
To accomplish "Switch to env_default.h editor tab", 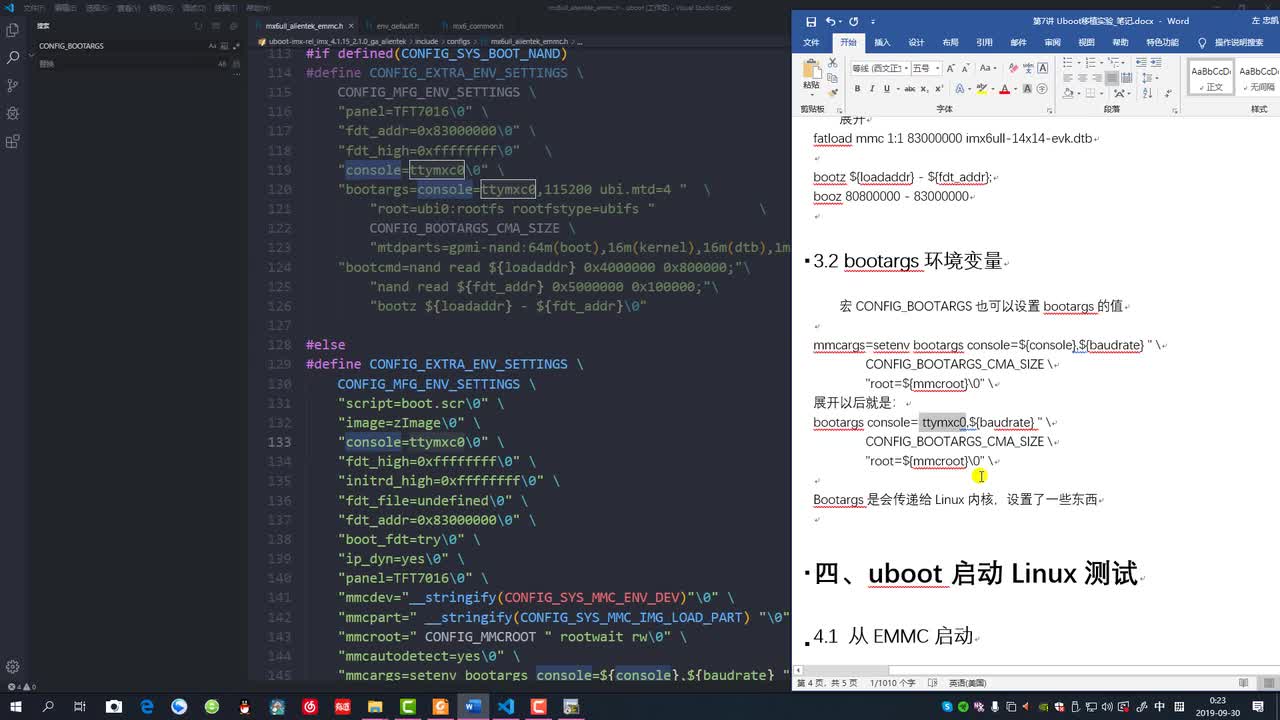I will 398,26.
